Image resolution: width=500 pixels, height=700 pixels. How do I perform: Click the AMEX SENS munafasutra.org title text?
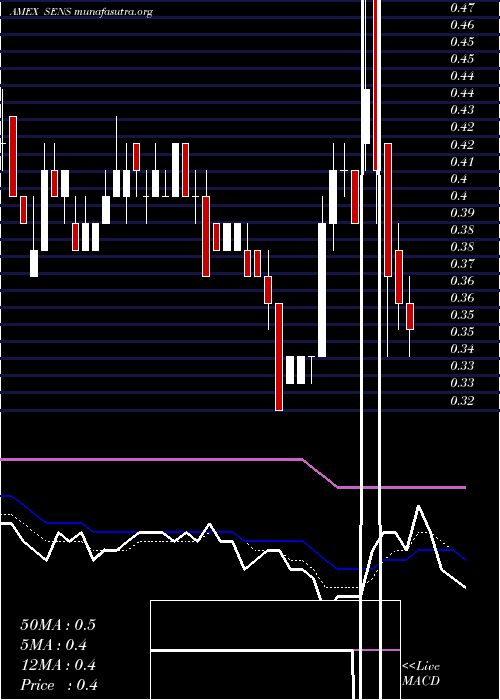coord(81,12)
